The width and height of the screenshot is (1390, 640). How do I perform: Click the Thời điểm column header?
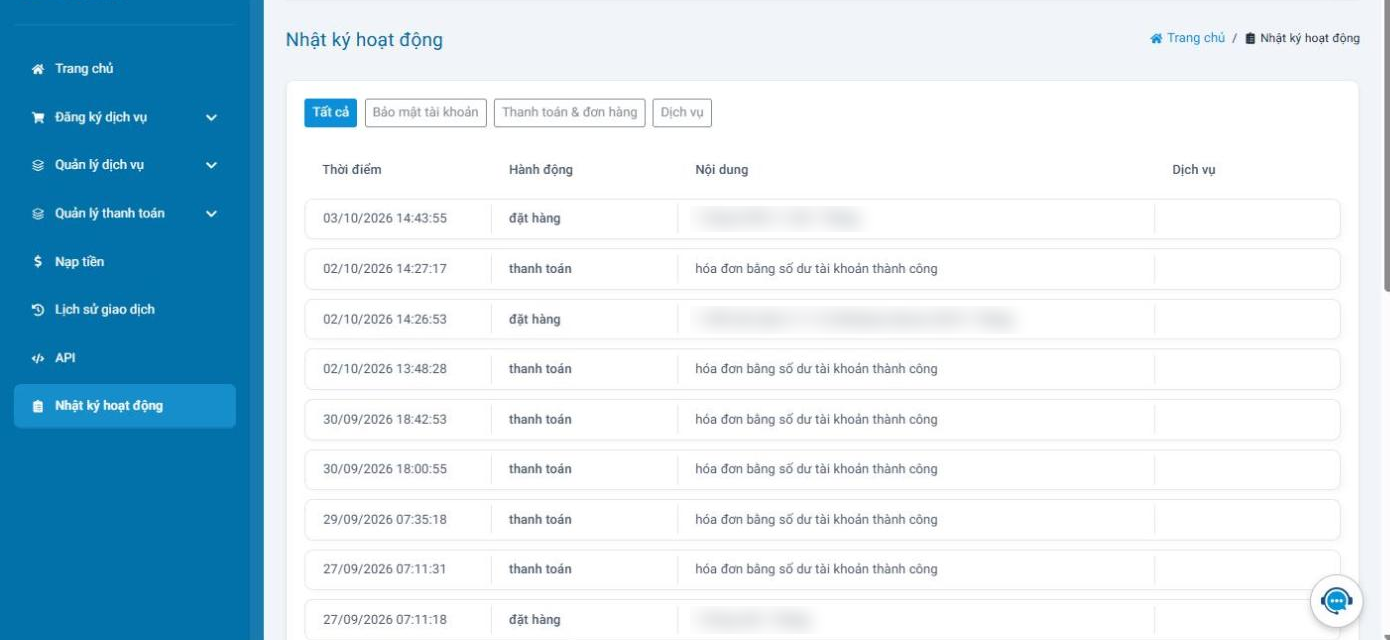tap(352, 170)
